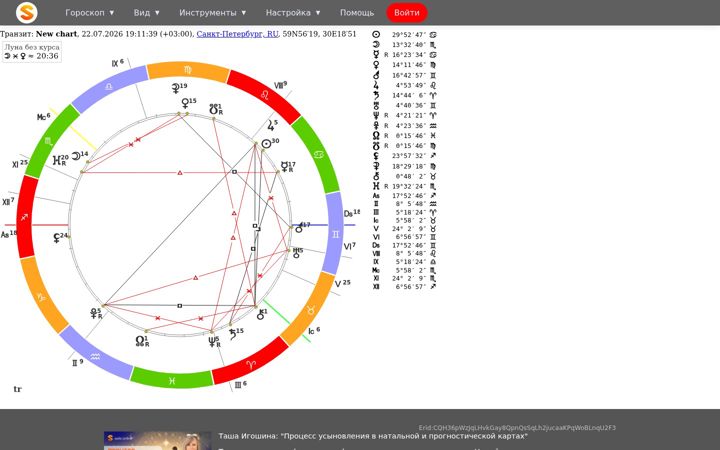This screenshot has width=720, height=450.
Task: Click Jupiter symbol in the positions table
Action: click(x=376, y=85)
